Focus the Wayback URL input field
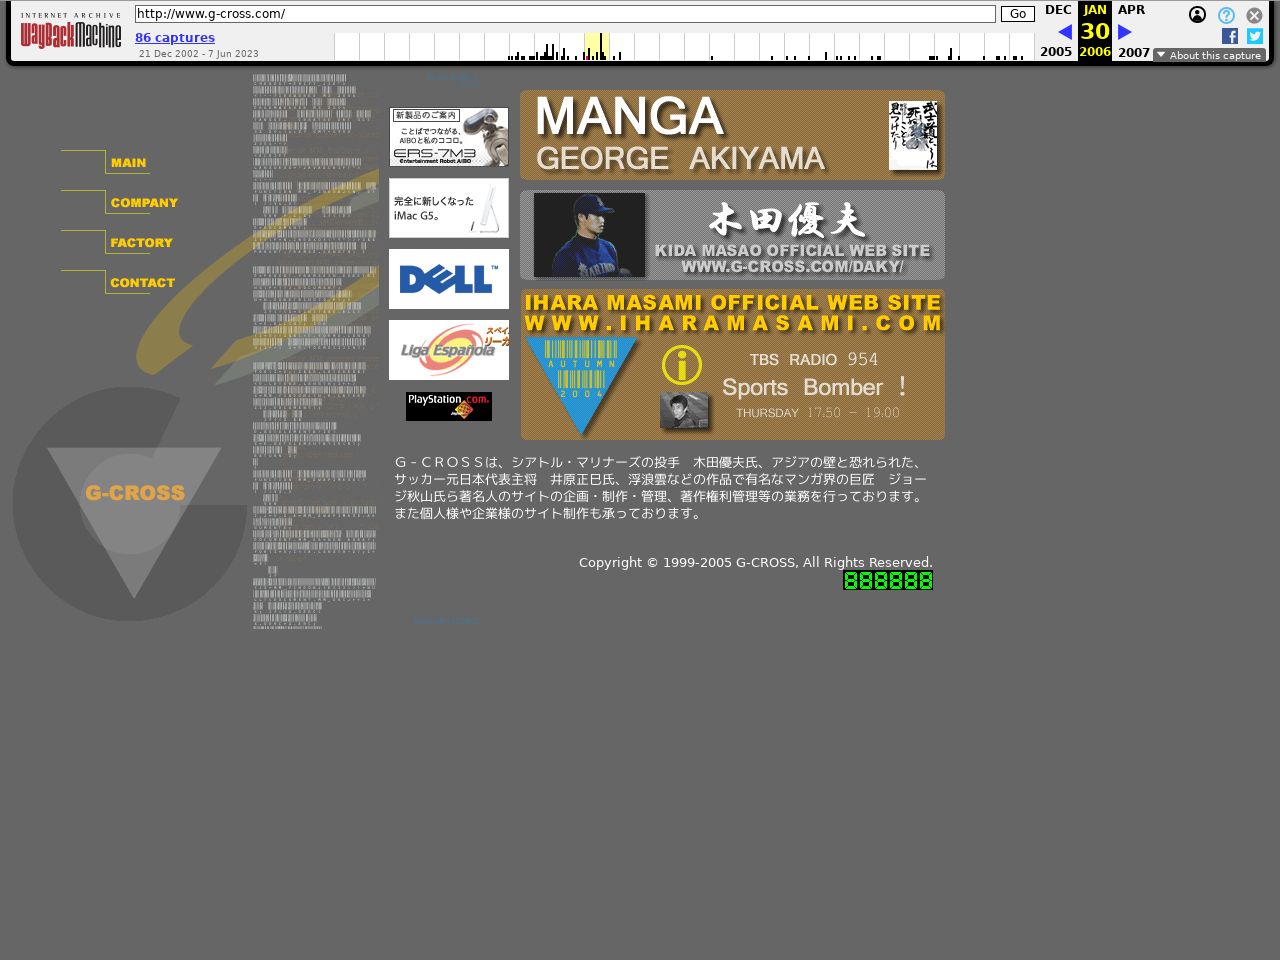1280x960 pixels. (565, 14)
